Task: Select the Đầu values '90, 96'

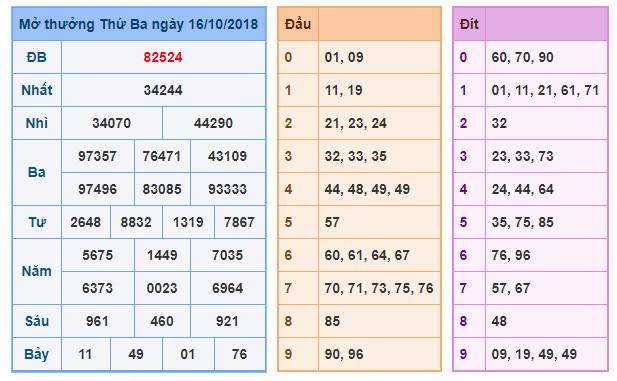Action: click(344, 355)
